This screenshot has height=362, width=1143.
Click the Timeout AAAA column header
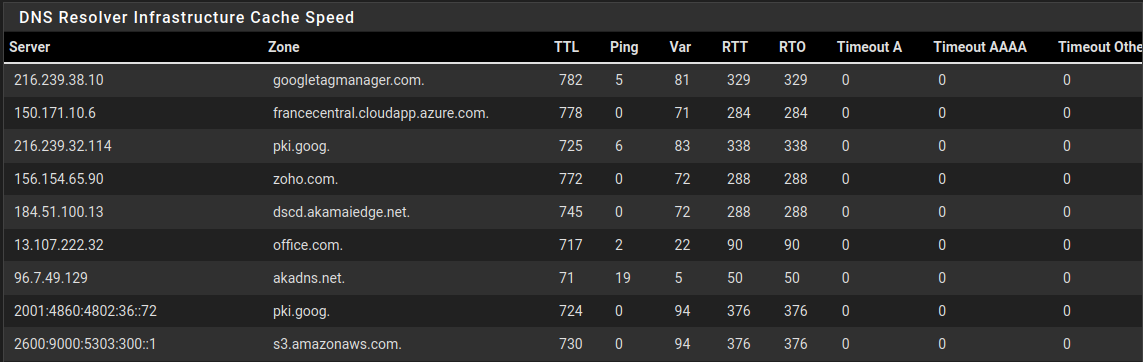point(980,47)
